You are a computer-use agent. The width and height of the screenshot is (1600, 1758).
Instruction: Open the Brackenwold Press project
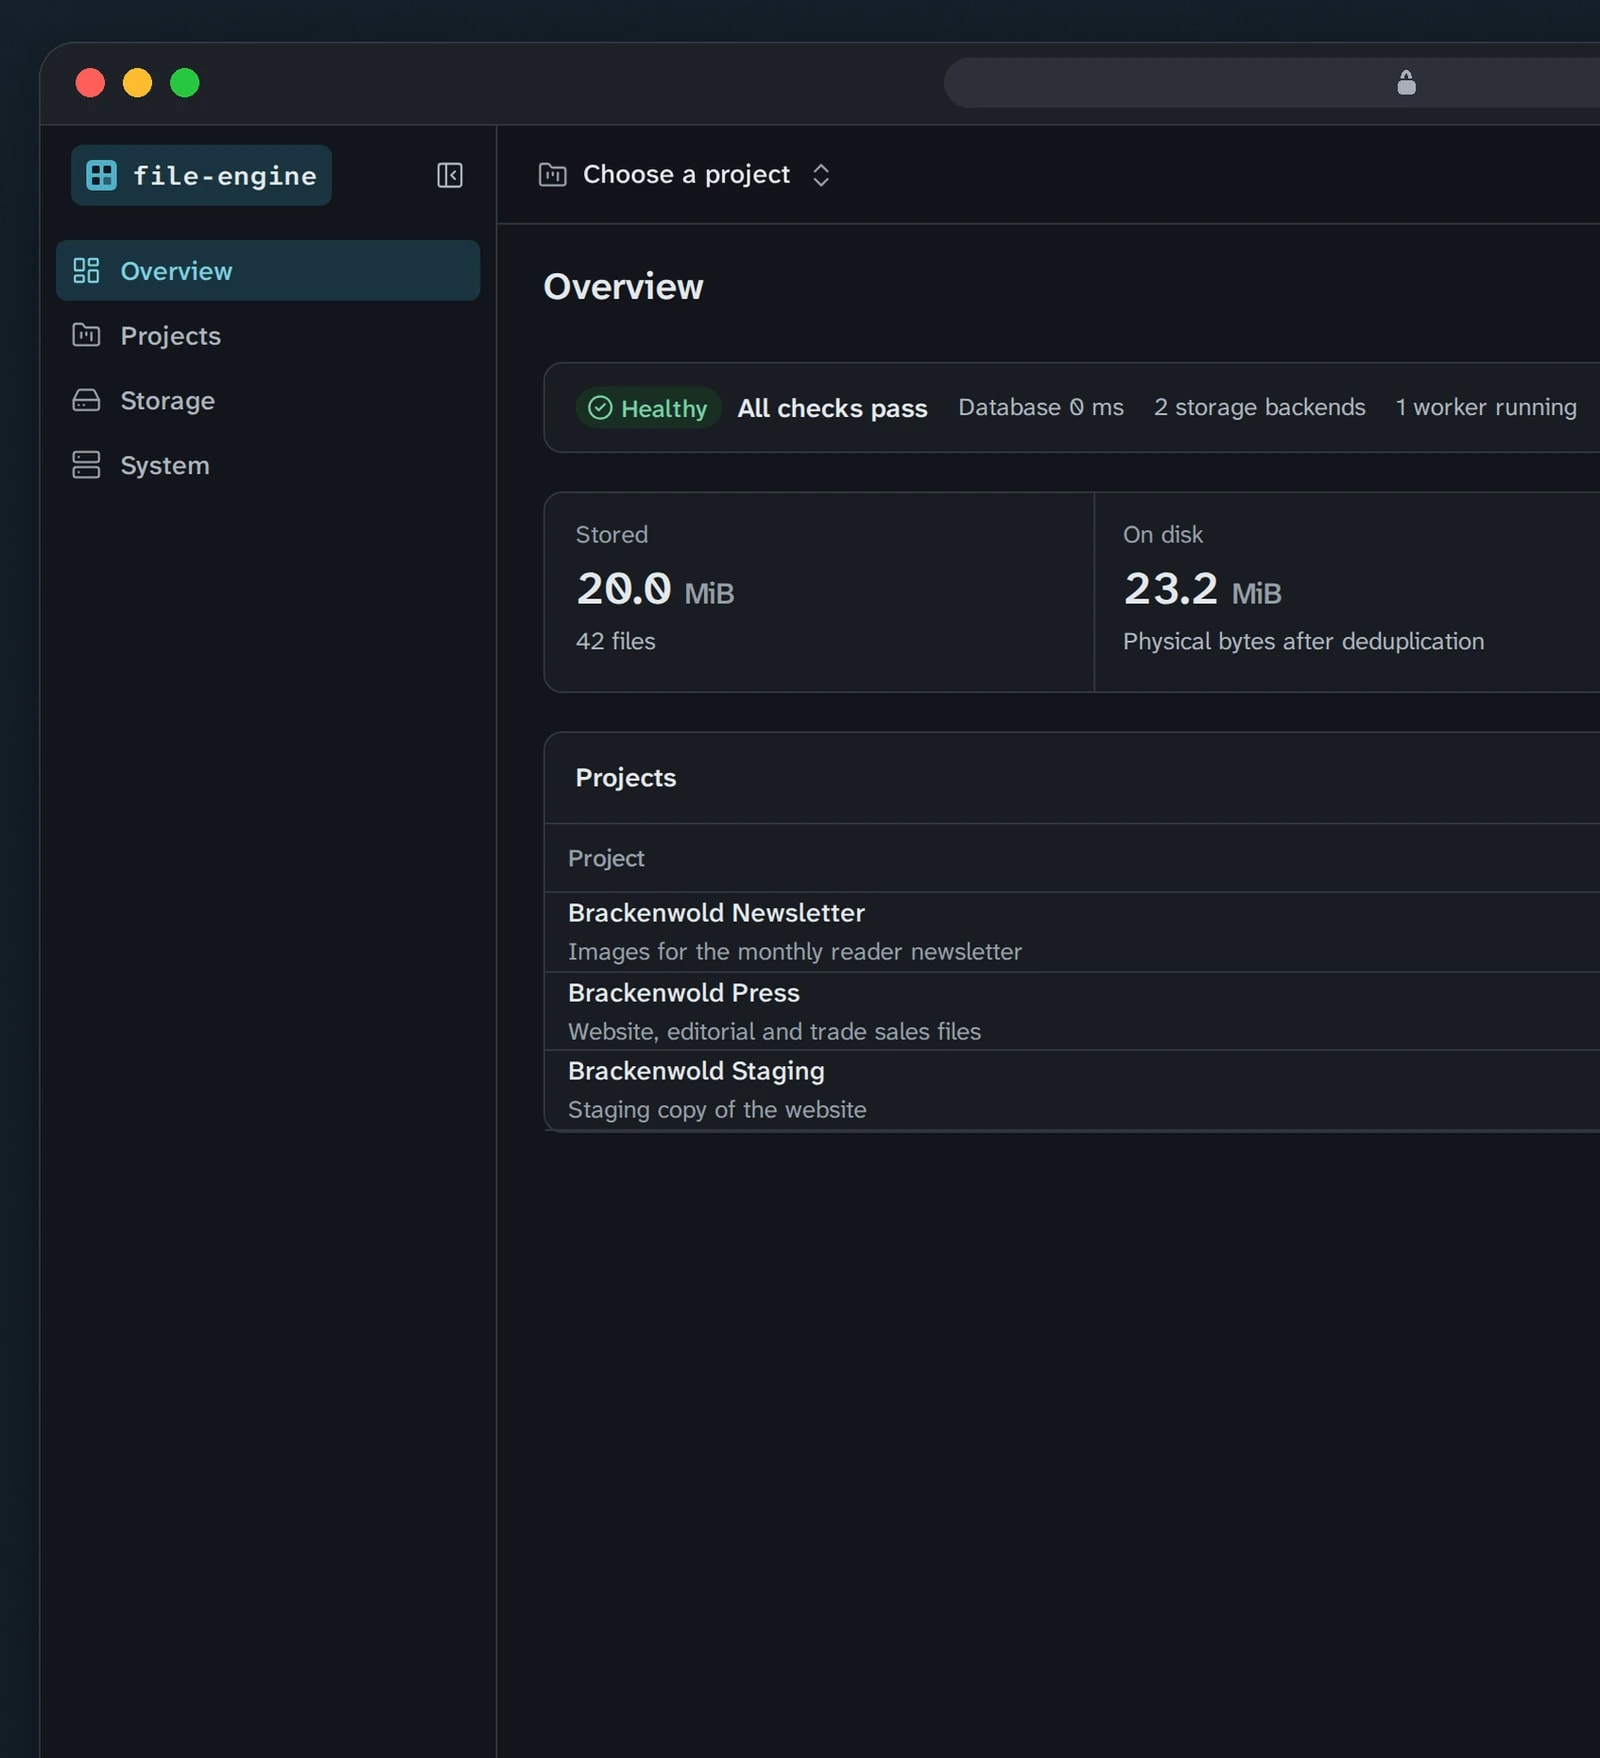(684, 993)
